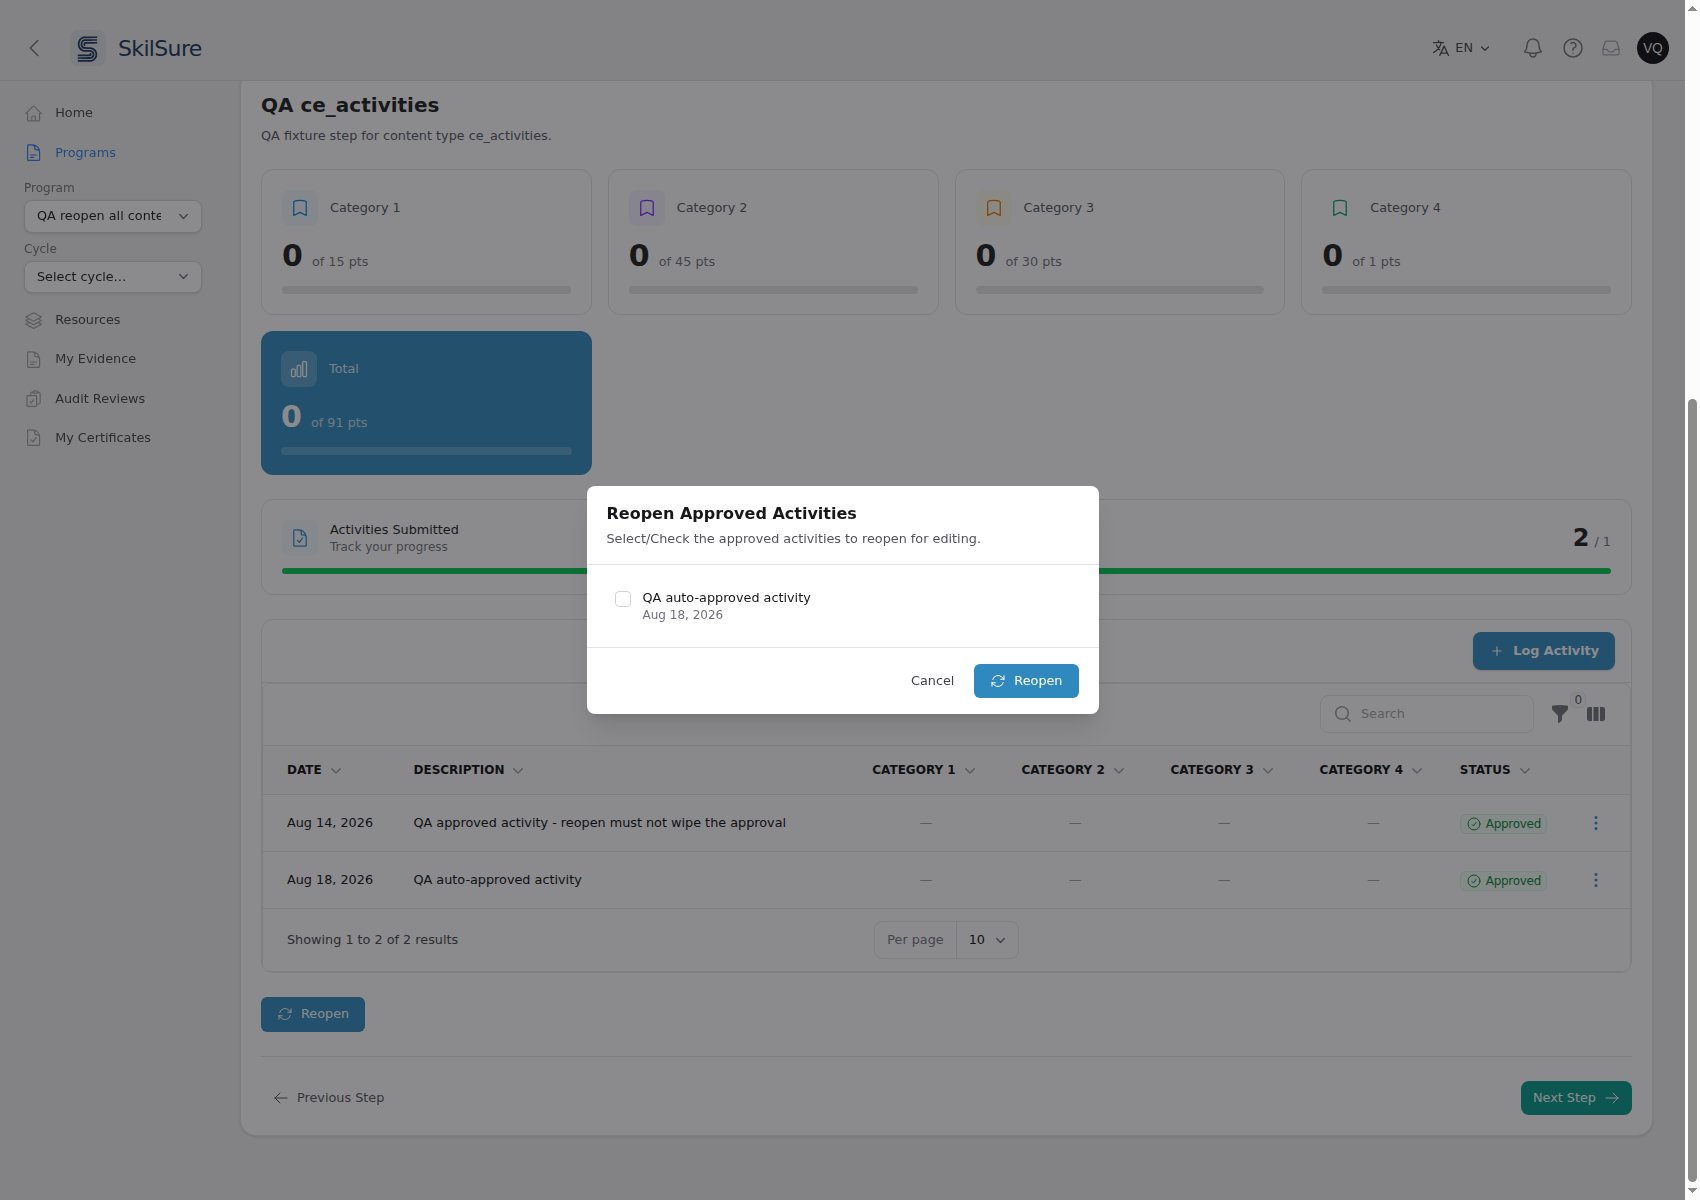Screen dimensions: 1700x1200
Task: Open the Select cycle dropdown
Action: click(x=113, y=277)
